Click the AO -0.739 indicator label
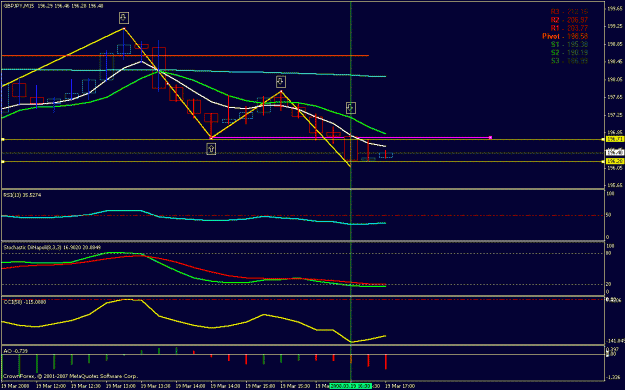The height and width of the screenshot is (390, 625). click(x=16, y=351)
